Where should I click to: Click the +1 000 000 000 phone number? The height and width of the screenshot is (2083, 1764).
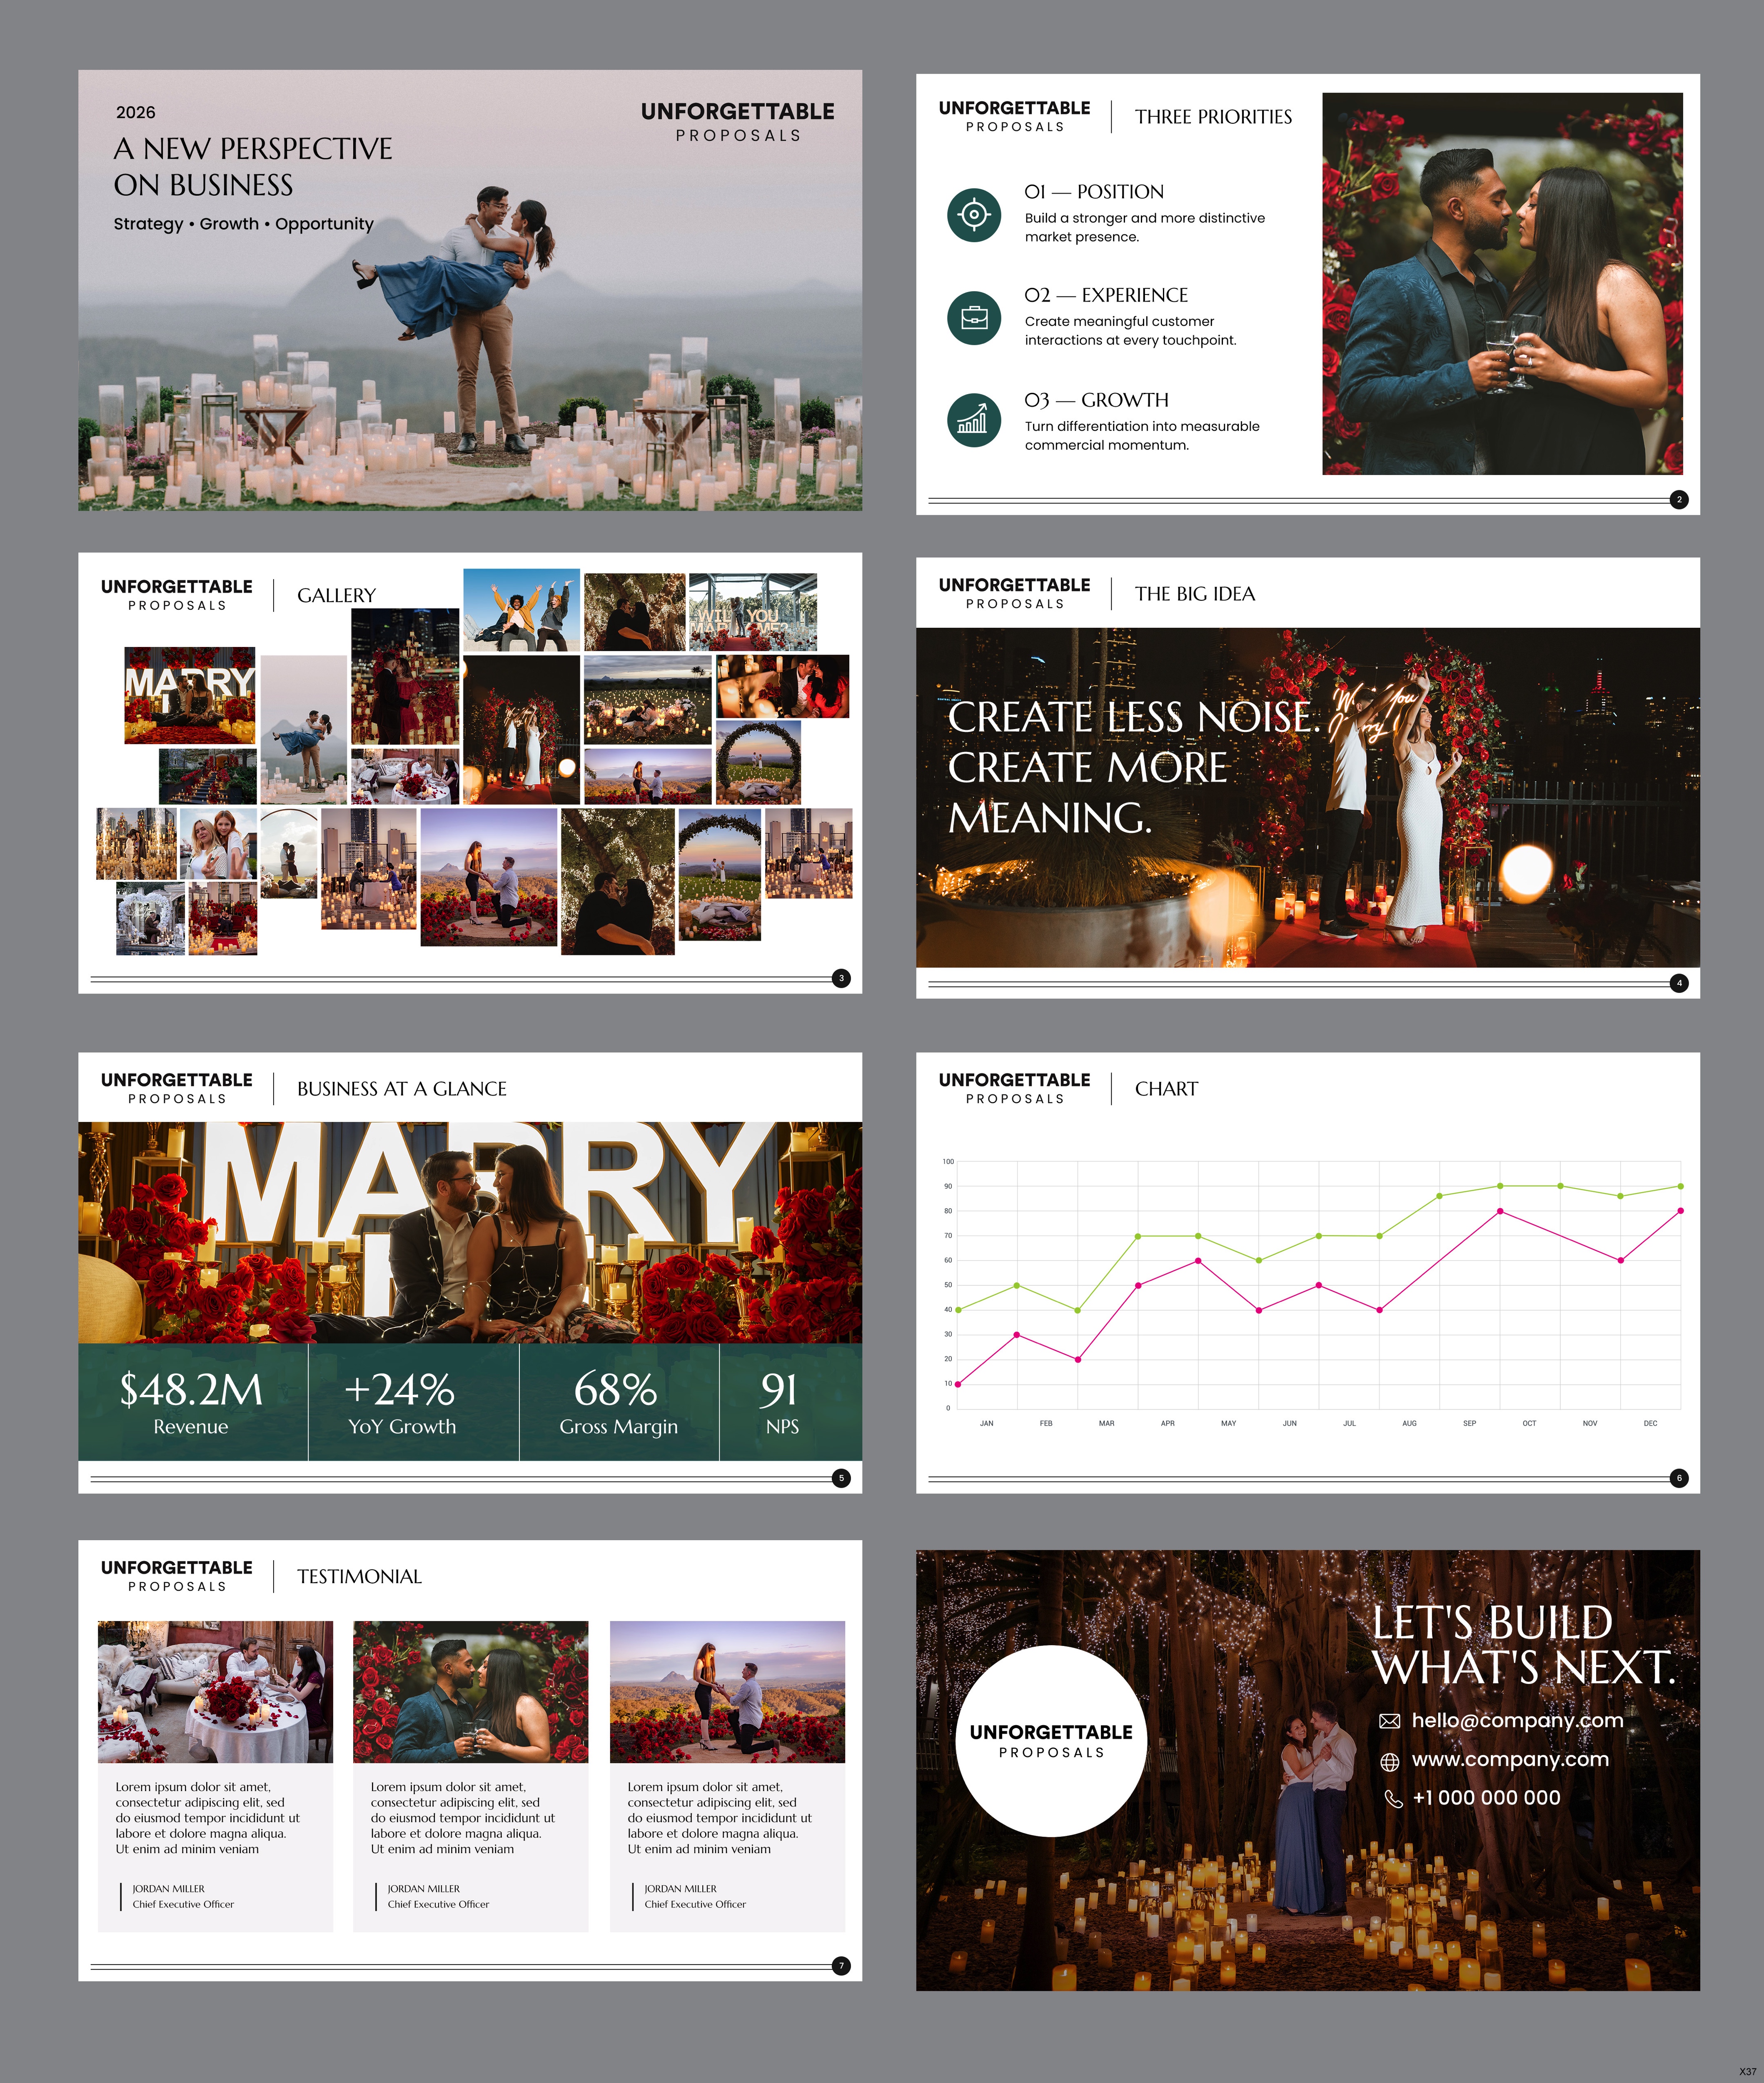click(1486, 1798)
